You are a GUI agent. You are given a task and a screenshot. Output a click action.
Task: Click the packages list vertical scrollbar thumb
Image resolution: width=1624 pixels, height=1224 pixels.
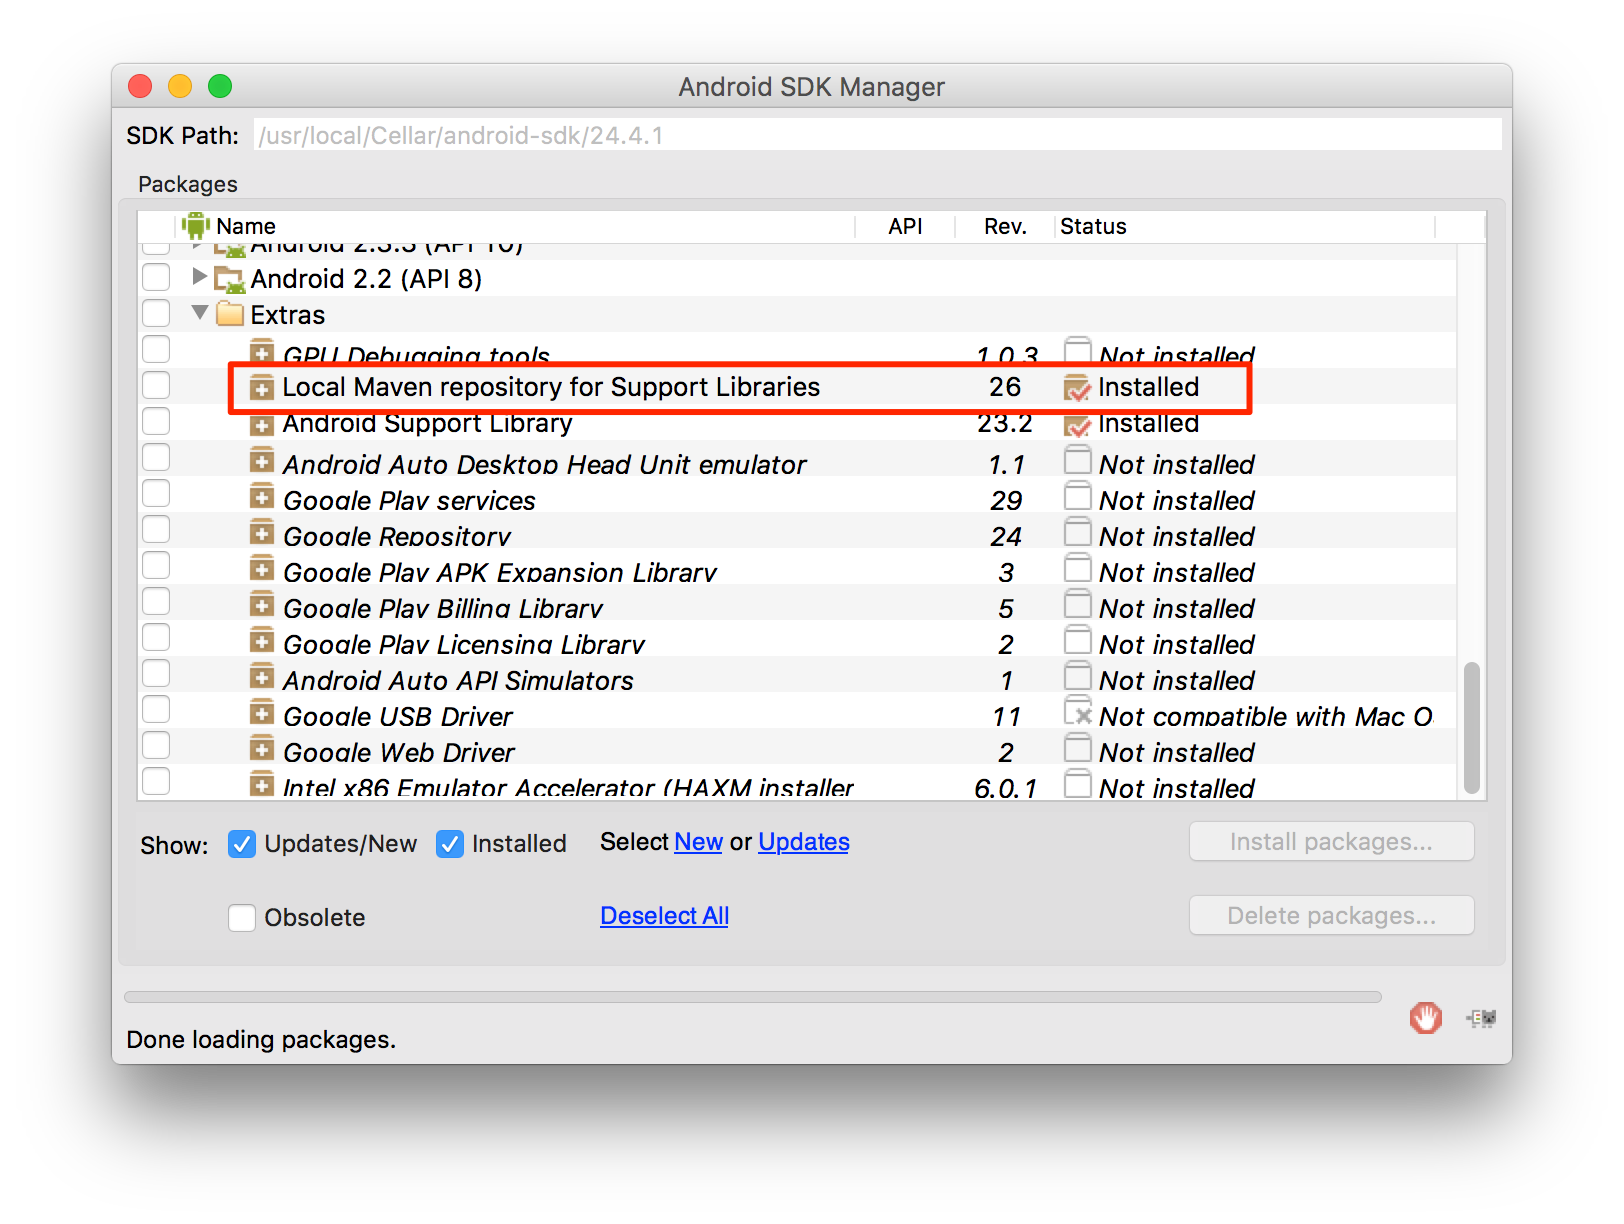[x=1471, y=728]
